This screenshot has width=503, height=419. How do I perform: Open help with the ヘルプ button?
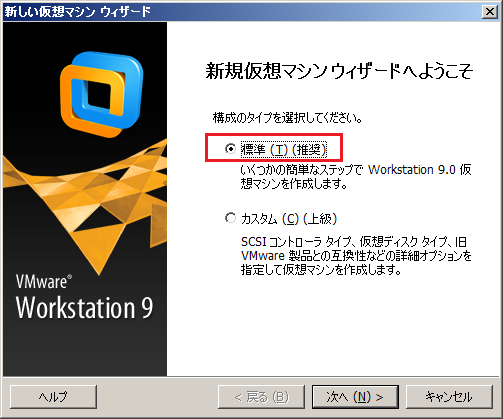click(x=53, y=397)
